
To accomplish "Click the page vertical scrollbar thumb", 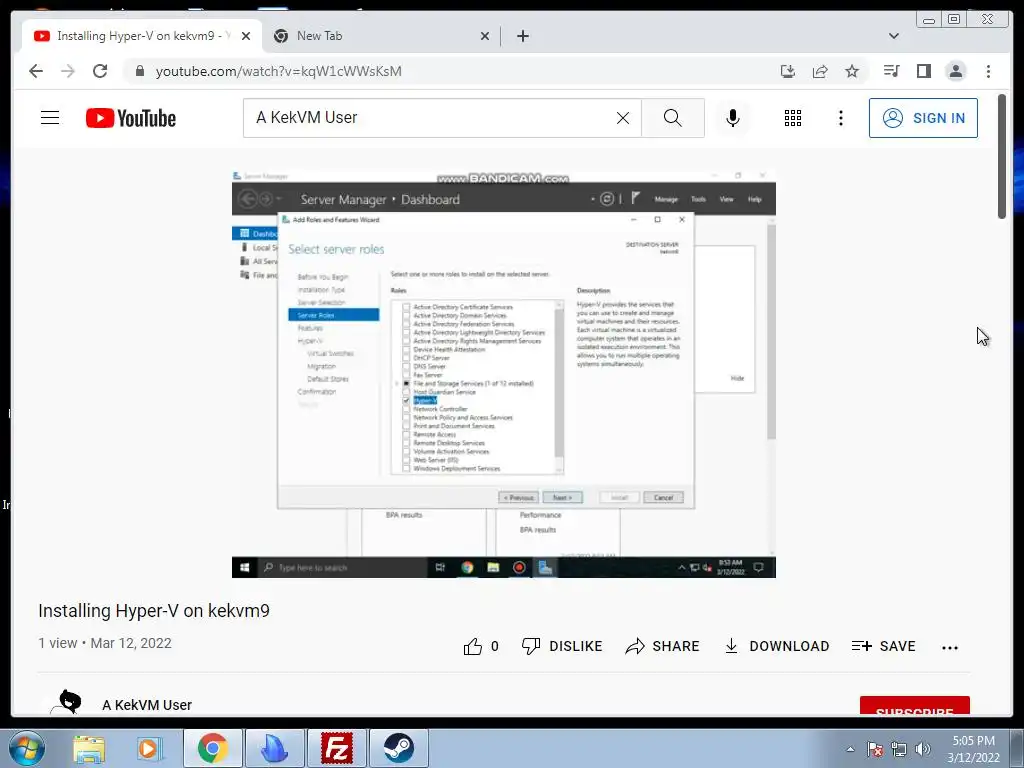I will [1002, 157].
